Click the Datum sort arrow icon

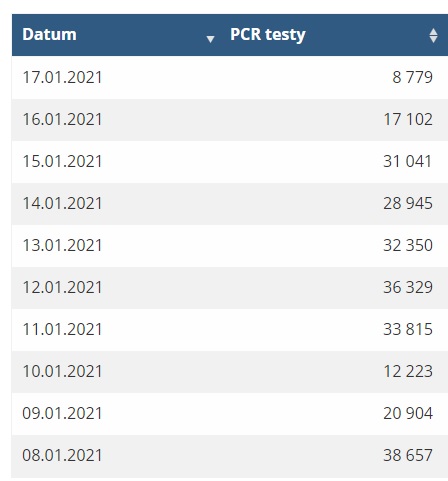tap(210, 39)
